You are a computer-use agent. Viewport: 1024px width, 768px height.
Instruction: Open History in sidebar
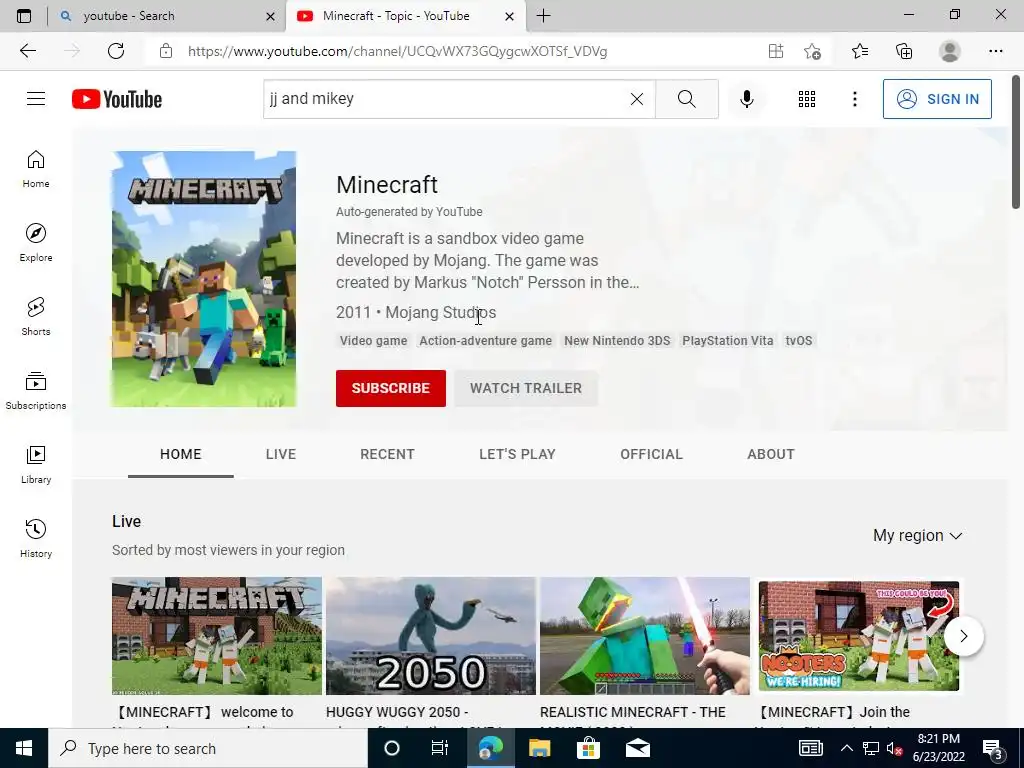pyautogui.click(x=36, y=538)
